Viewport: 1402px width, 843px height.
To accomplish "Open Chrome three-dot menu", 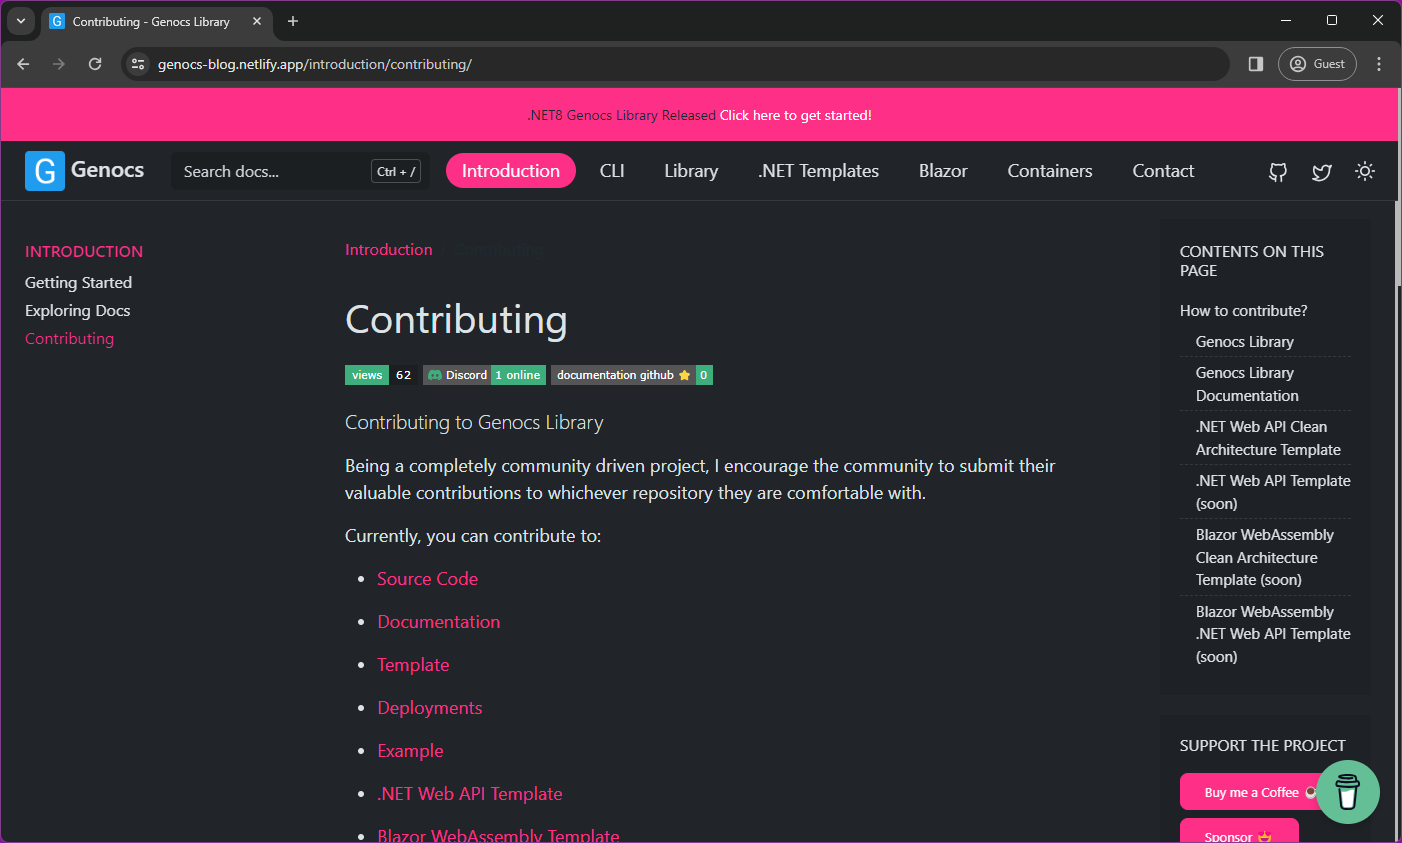I will tap(1379, 64).
